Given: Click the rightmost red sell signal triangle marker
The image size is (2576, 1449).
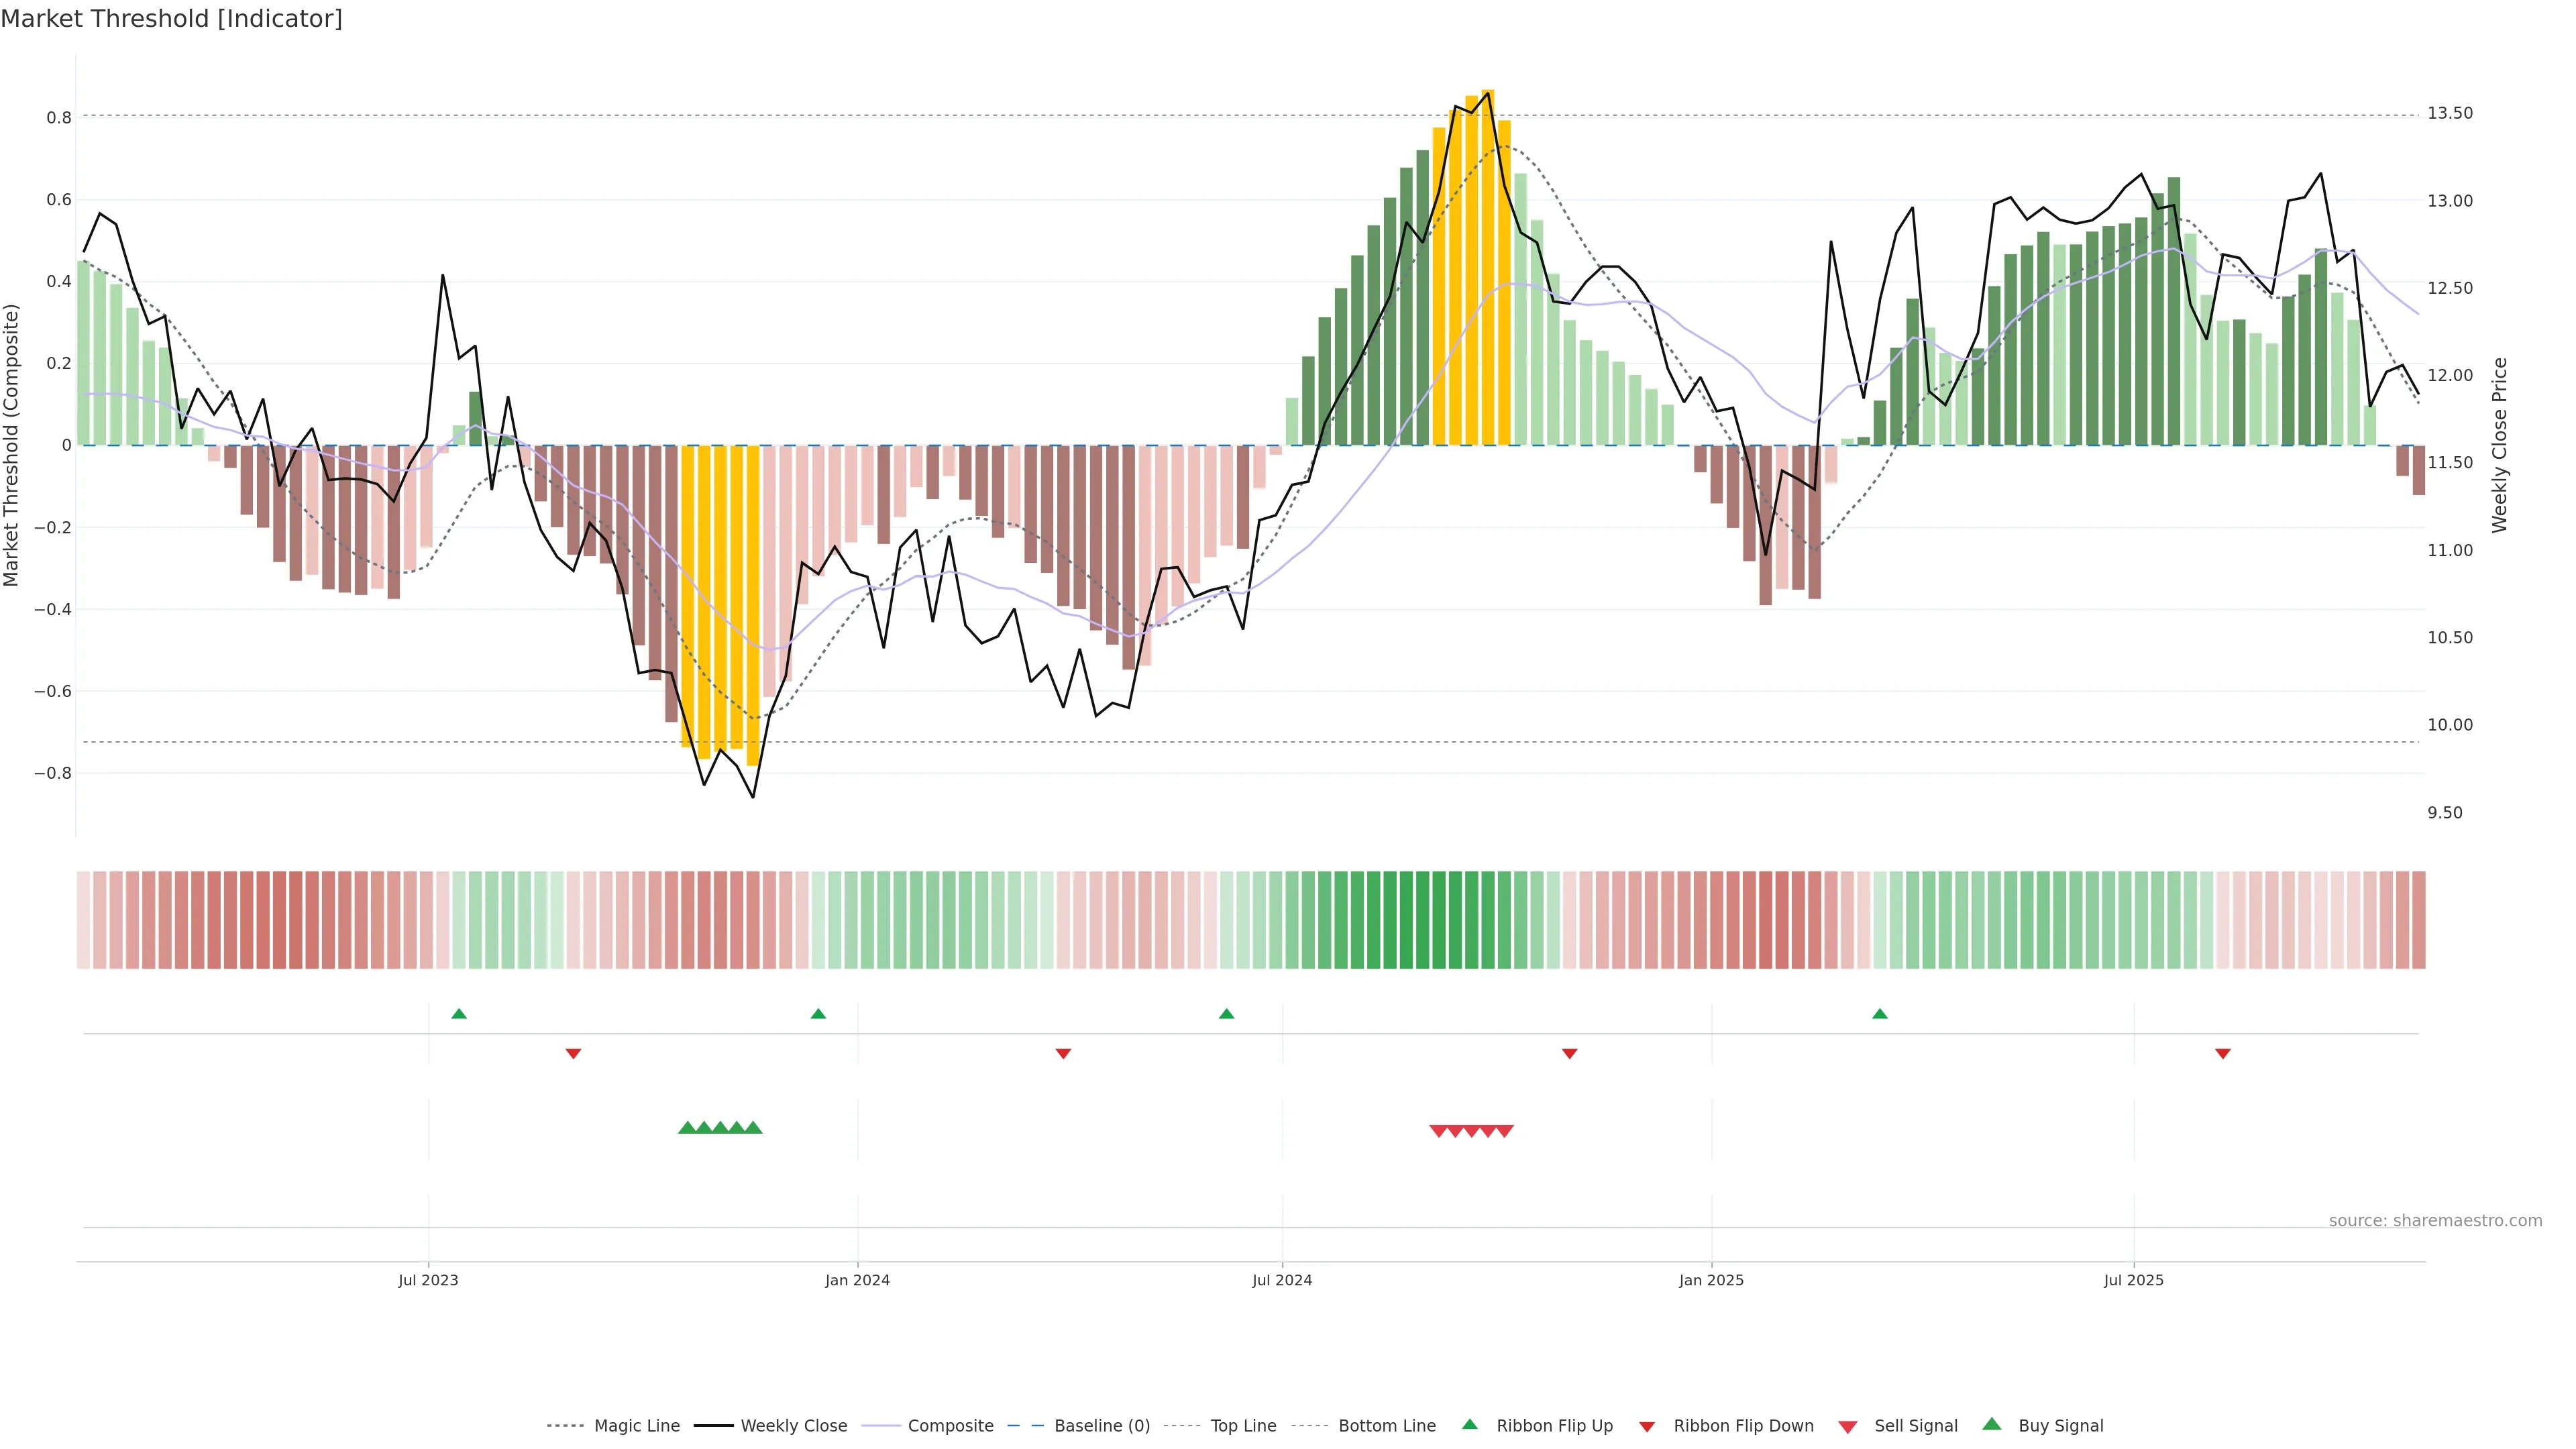Looking at the screenshot, I should pyautogui.click(x=1505, y=1131).
